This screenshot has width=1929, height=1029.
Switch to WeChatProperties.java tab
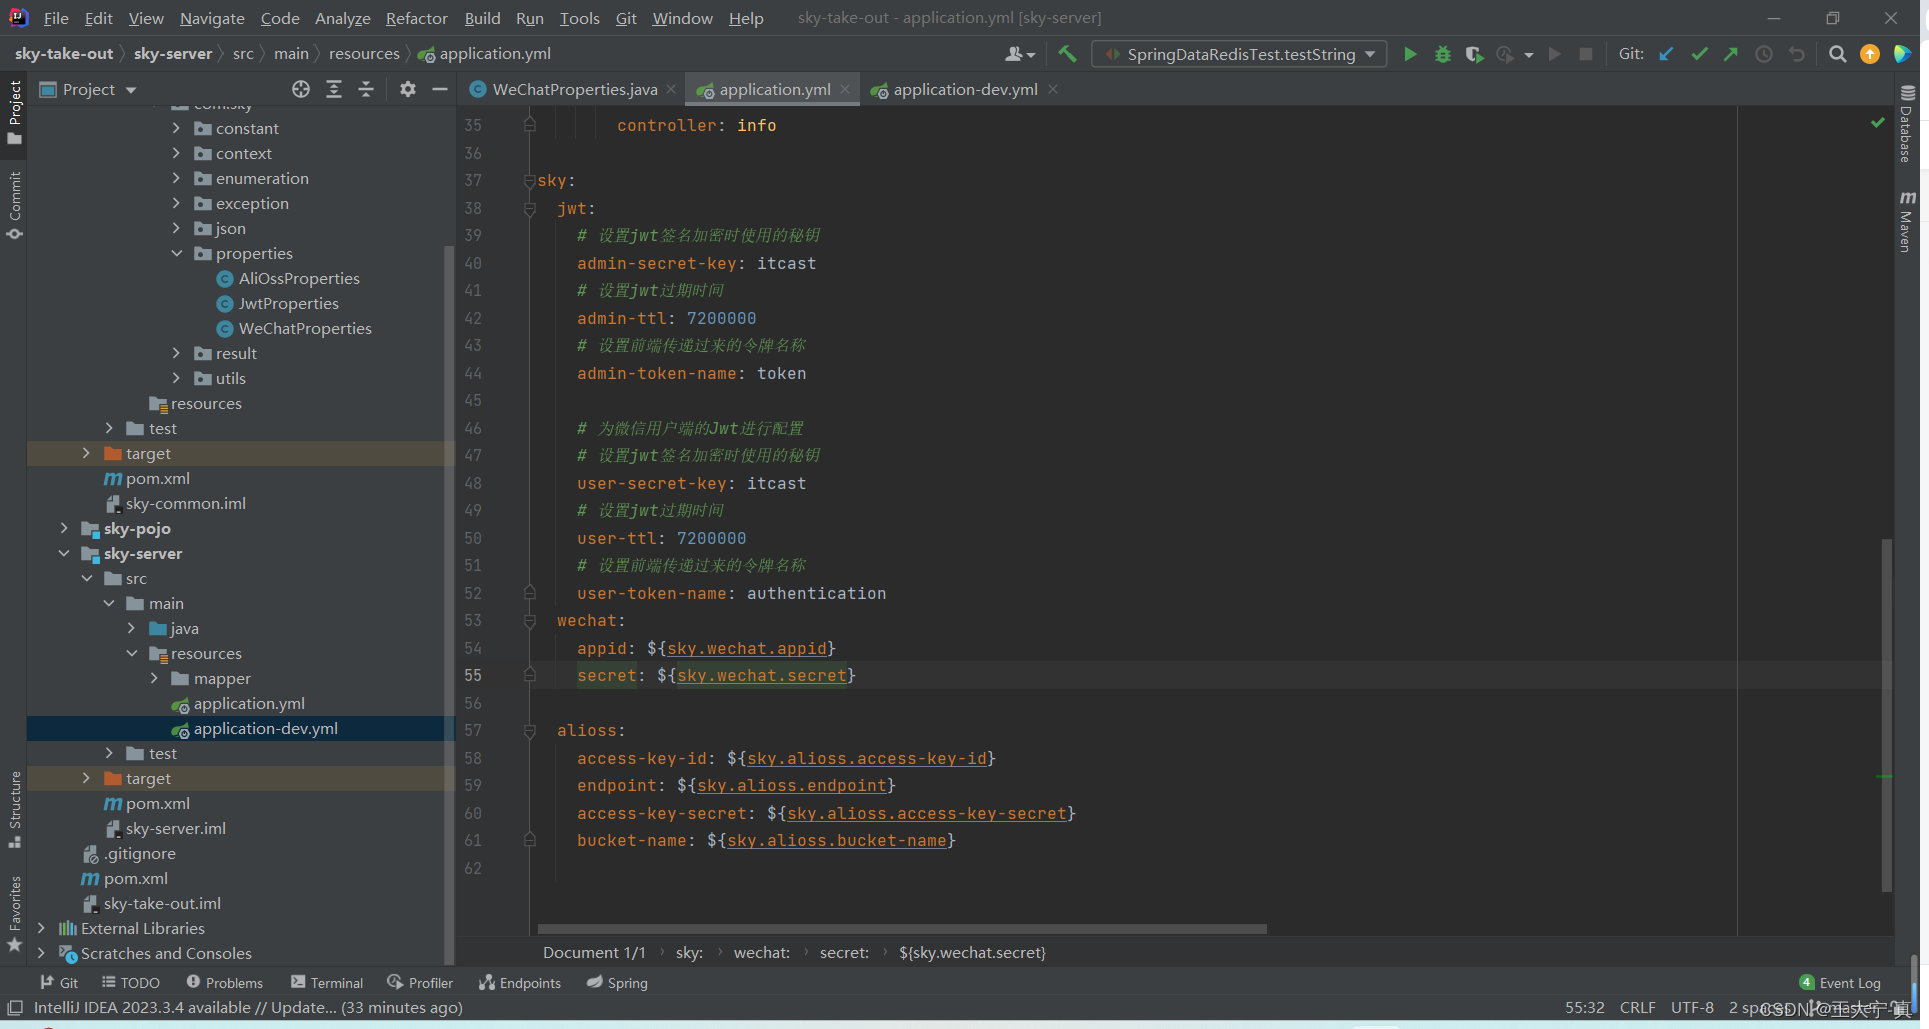coord(573,89)
